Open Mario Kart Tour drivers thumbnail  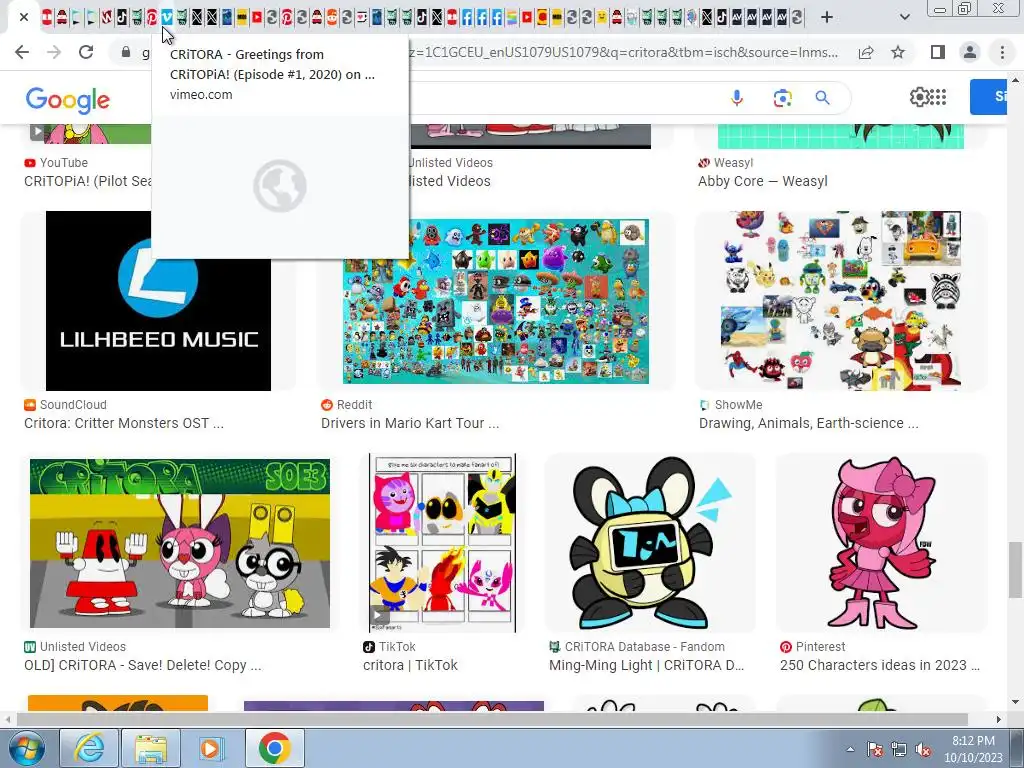[x=496, y=301]
